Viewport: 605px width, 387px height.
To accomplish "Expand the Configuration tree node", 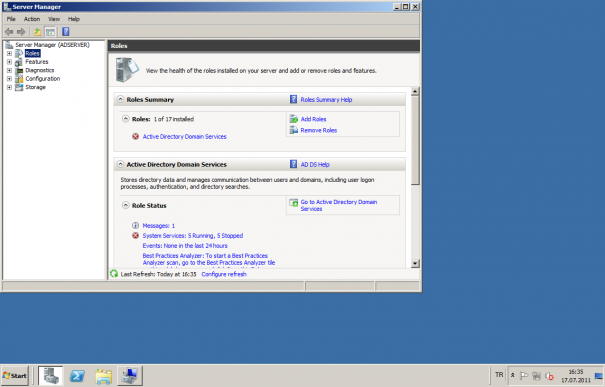I will pyautogui.click(x=9, y=79).
